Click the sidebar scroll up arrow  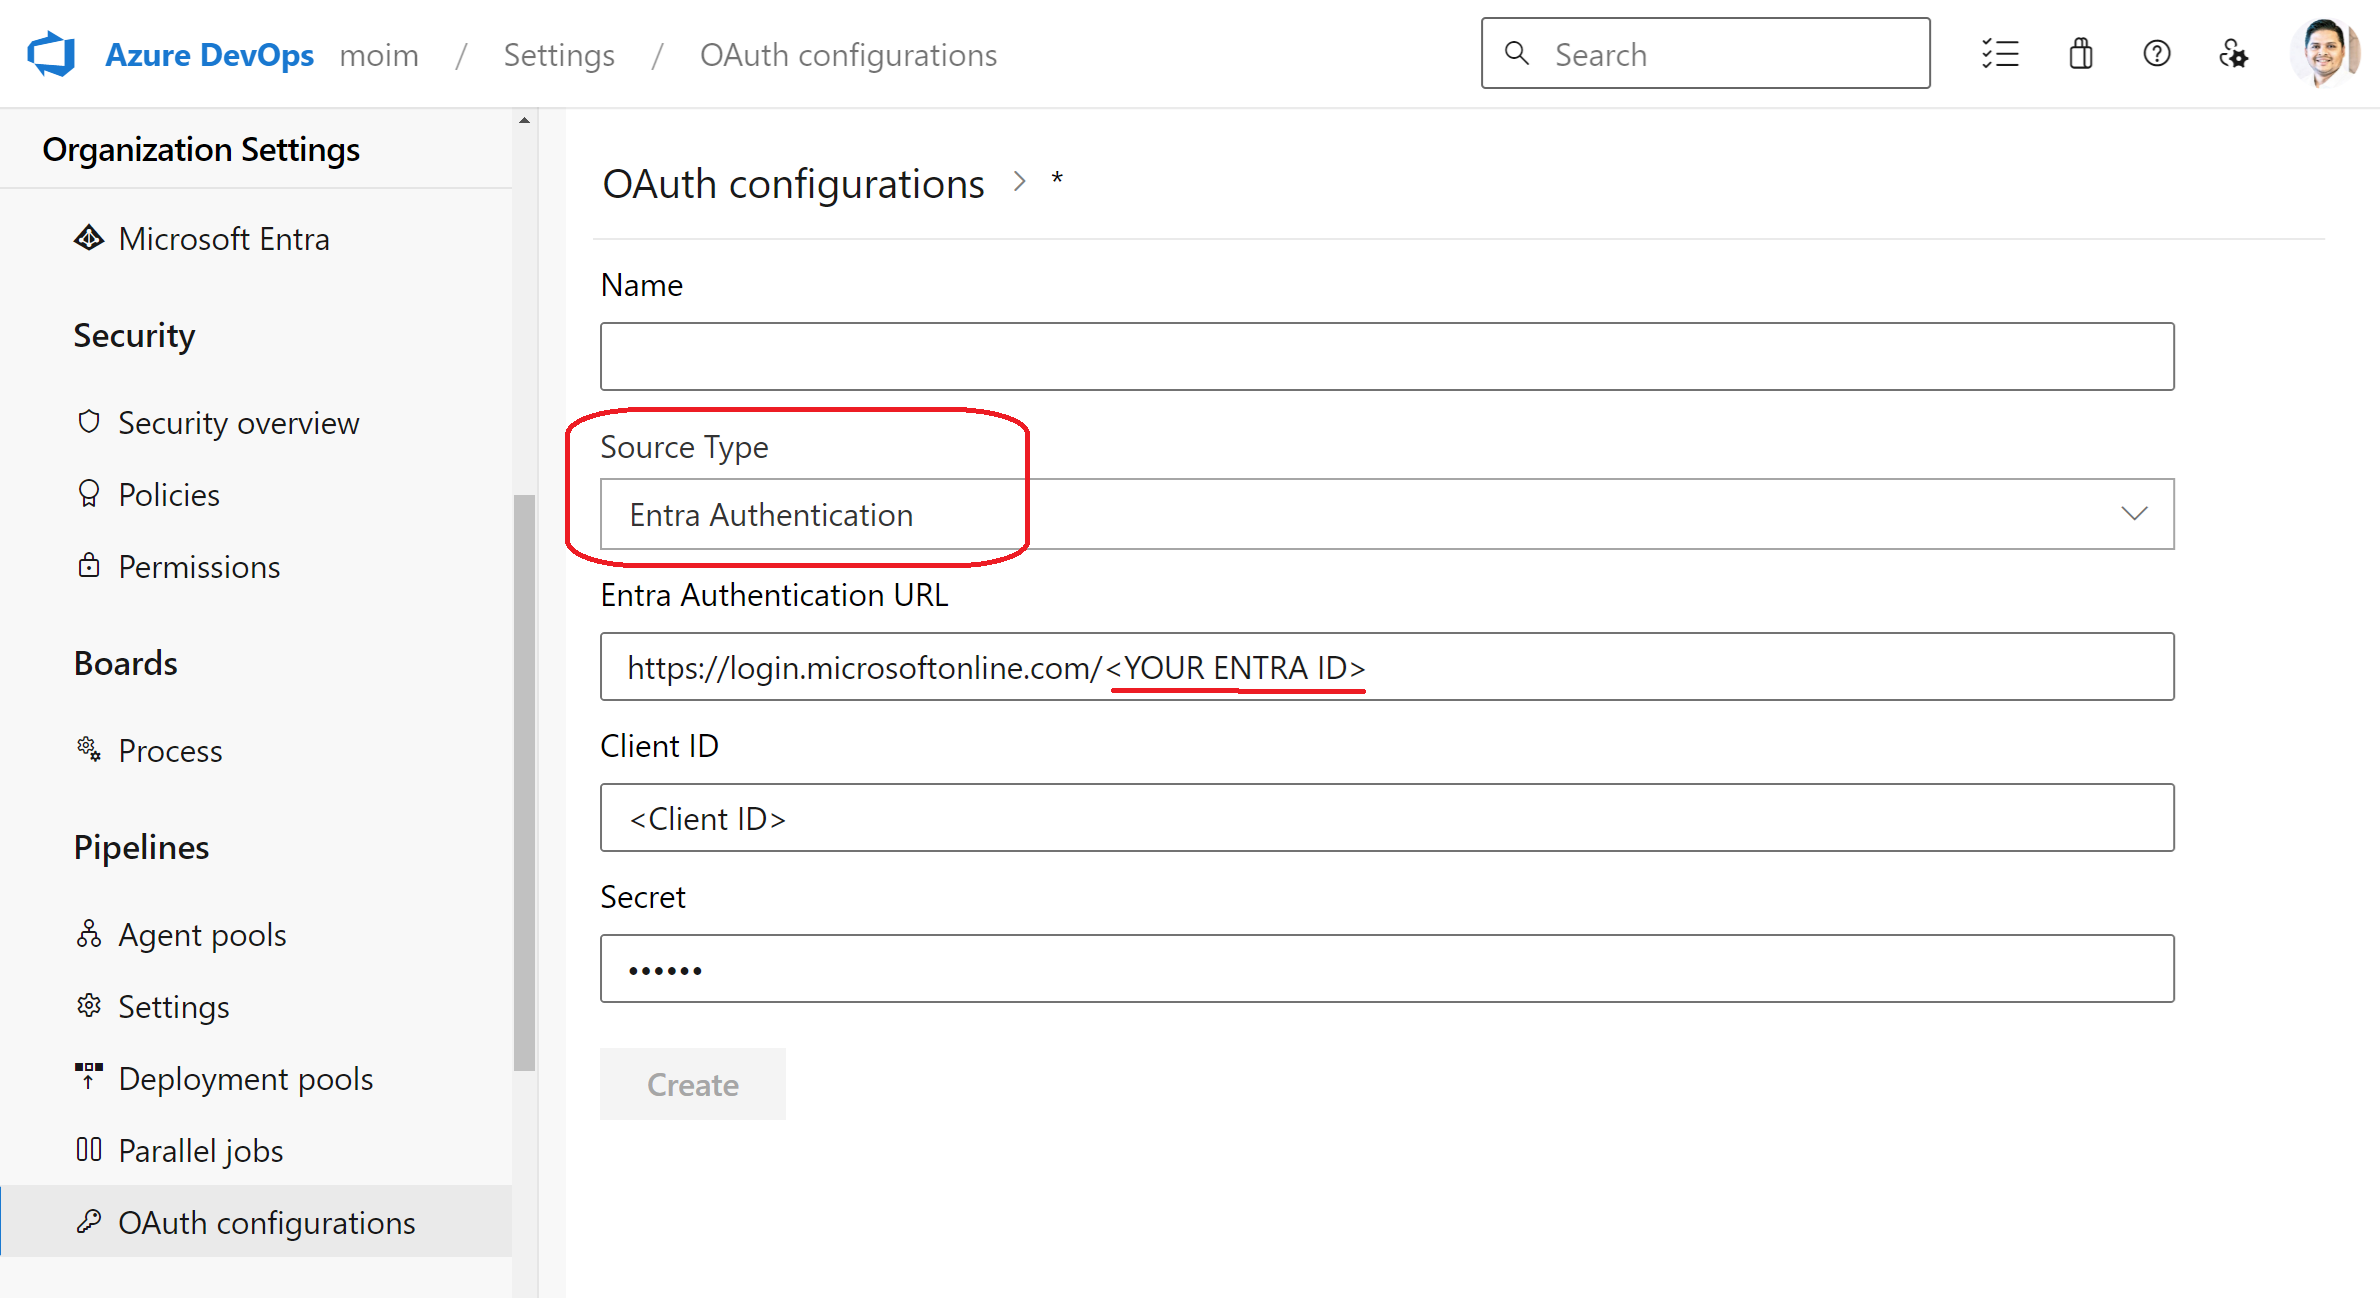524,121
